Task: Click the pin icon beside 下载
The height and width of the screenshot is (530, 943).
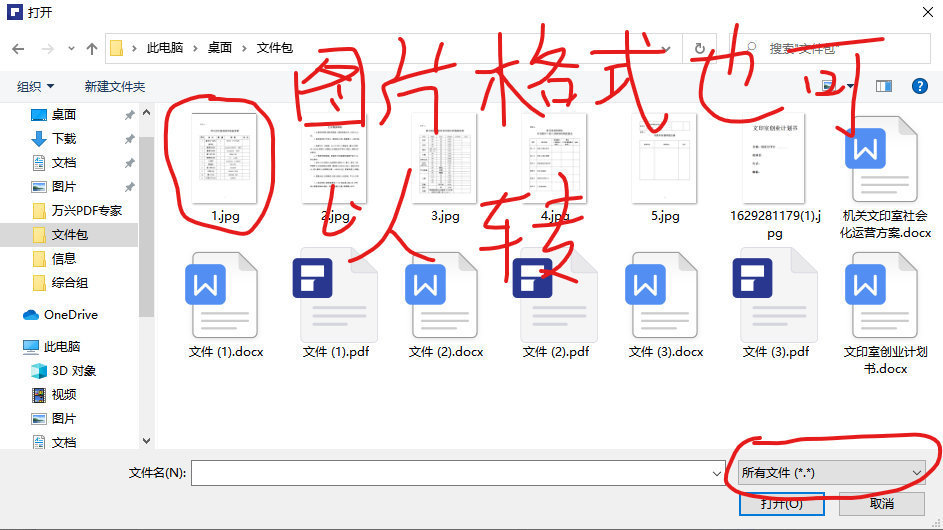Action: 129,139
